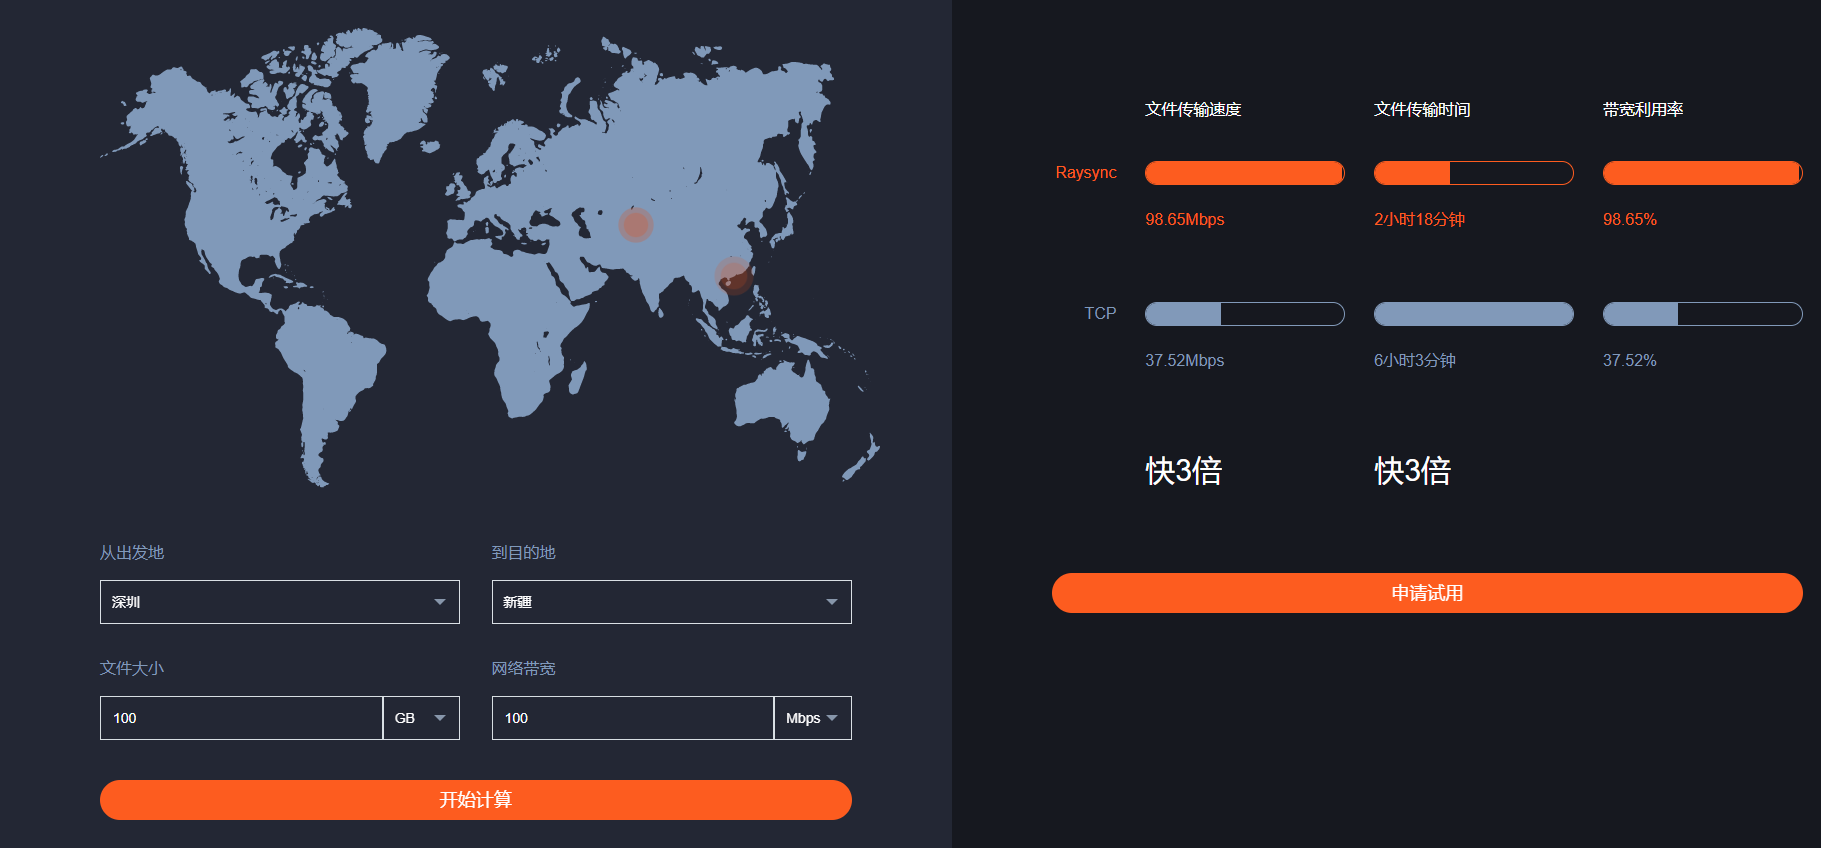Click the Shenzhen location marker on map

coord(732,277)
